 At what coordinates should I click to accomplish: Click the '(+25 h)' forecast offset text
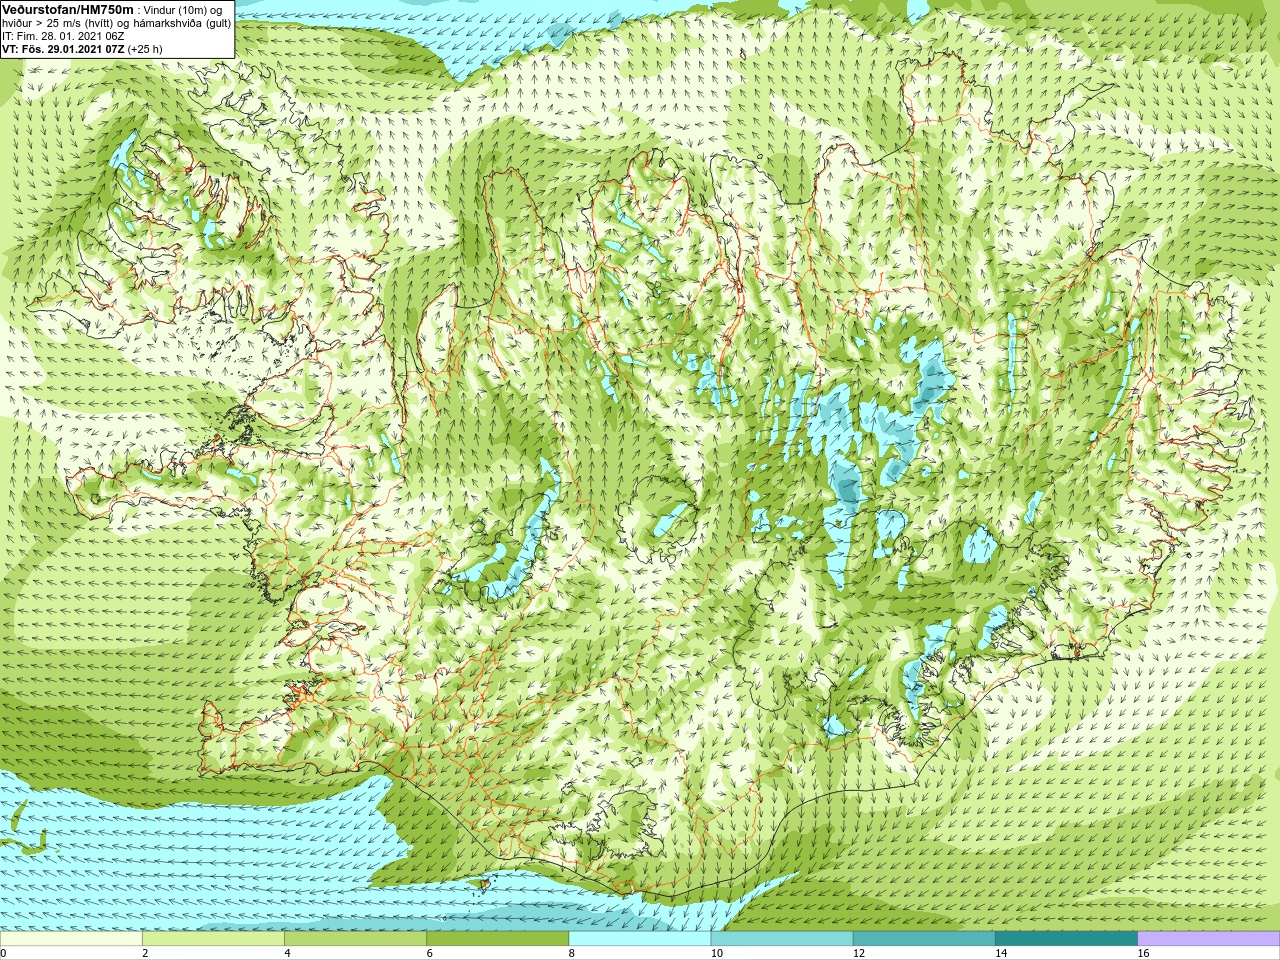[x=145, y=49]
